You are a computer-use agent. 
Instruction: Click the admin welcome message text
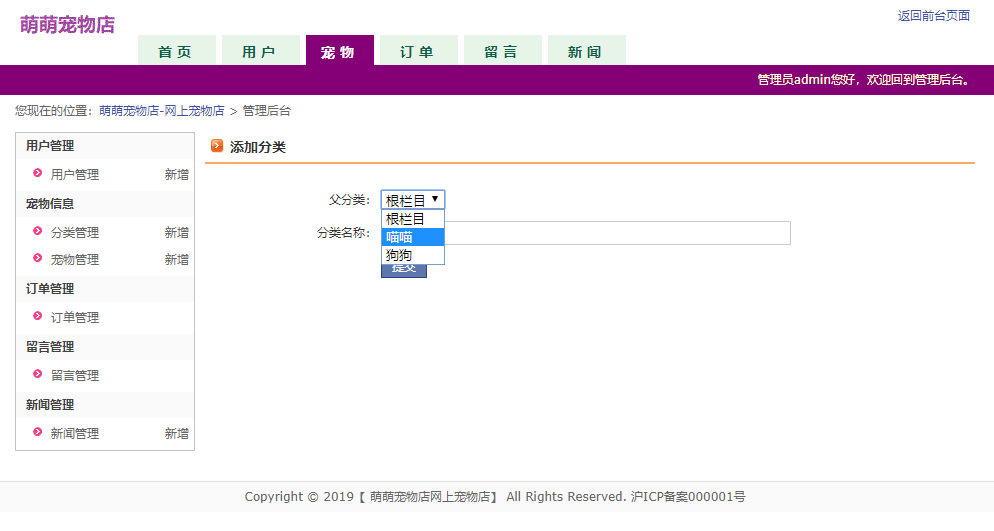(x=863, y=80)
